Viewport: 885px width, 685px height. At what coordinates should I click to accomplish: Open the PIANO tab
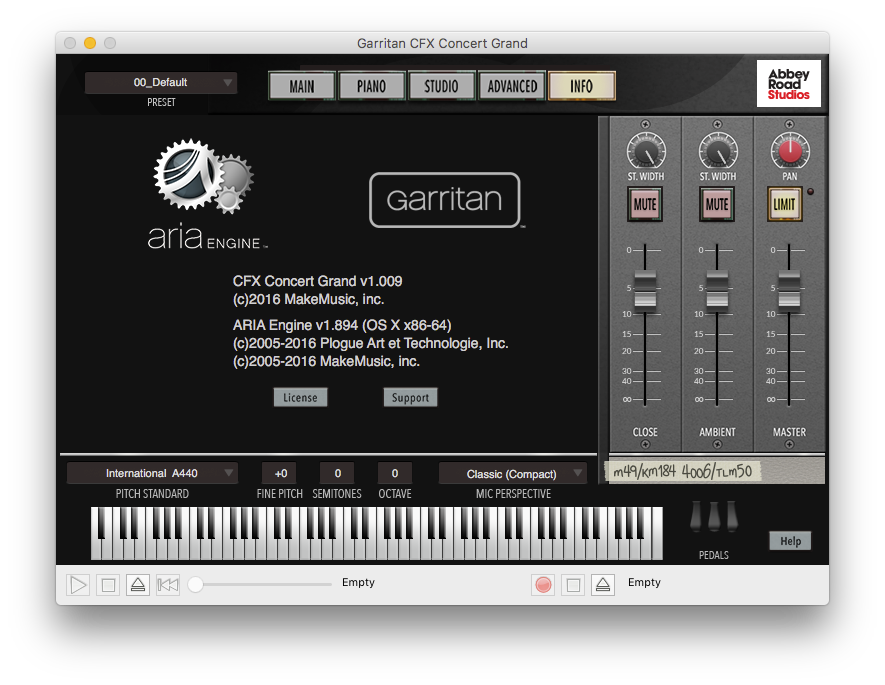(x=371, y=86)
